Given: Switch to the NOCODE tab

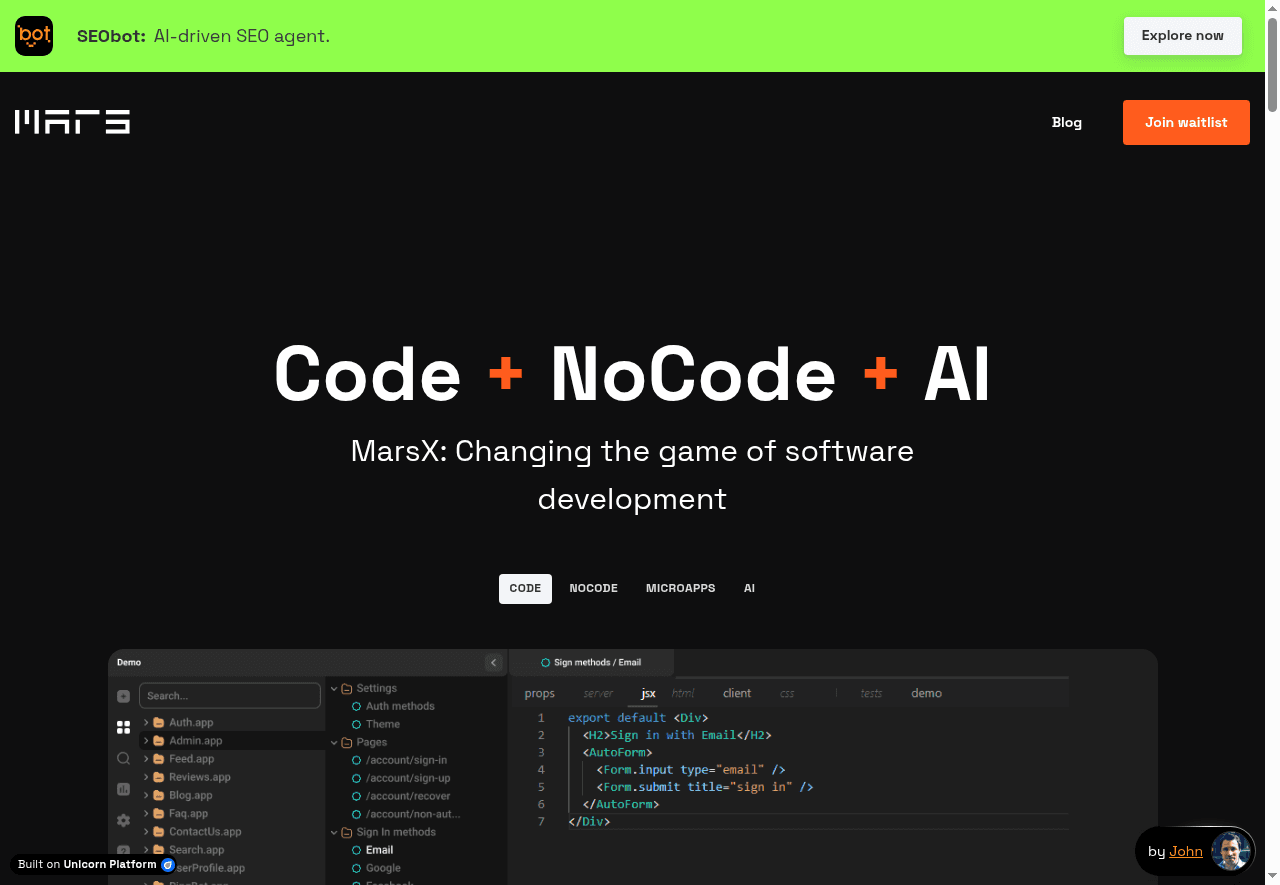Looking at the screenshot, I should 593,589.
